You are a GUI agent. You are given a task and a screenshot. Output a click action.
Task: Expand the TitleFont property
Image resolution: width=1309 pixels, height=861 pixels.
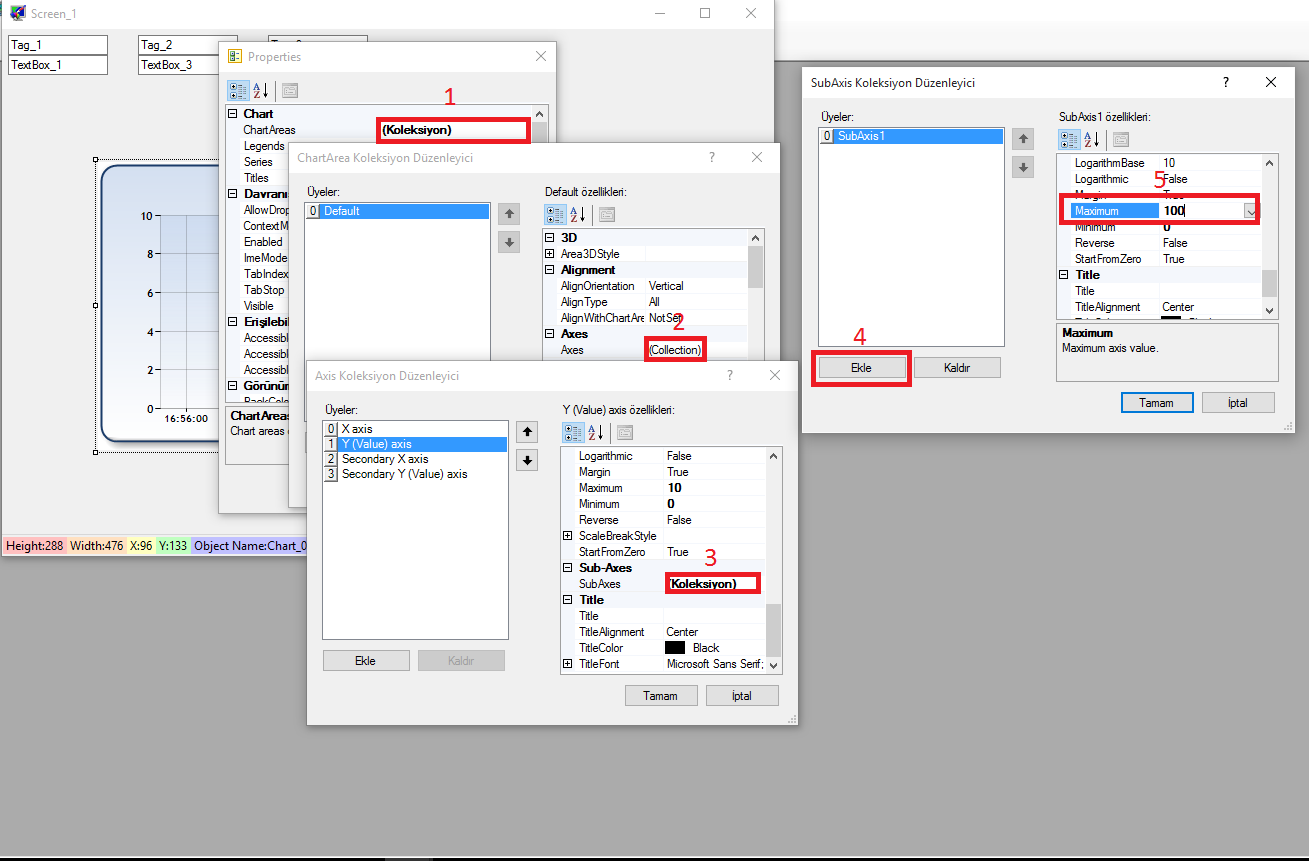click(x=568, y=664)
